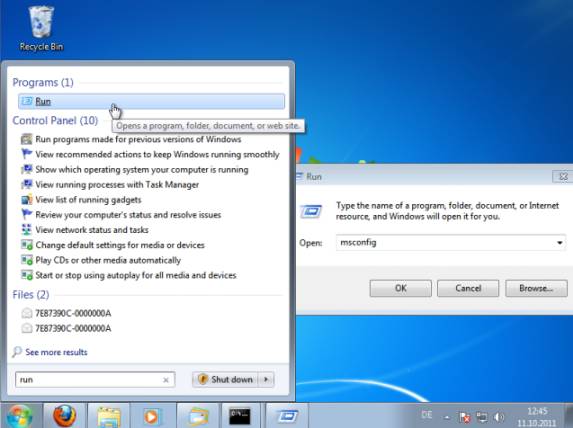573x428 pixels.
Task: Click the Programs (1) group header
Action: (x=43, y=82)
